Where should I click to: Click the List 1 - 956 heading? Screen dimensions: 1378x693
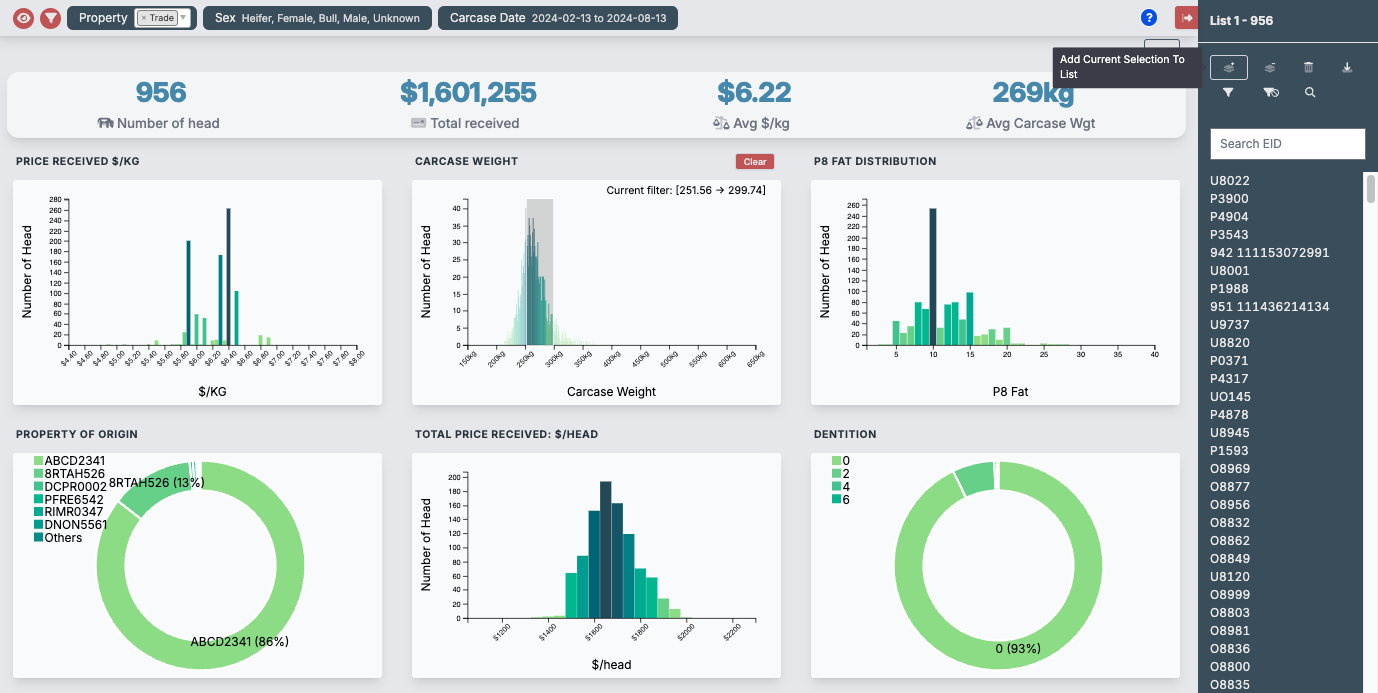click(1241, 20)
